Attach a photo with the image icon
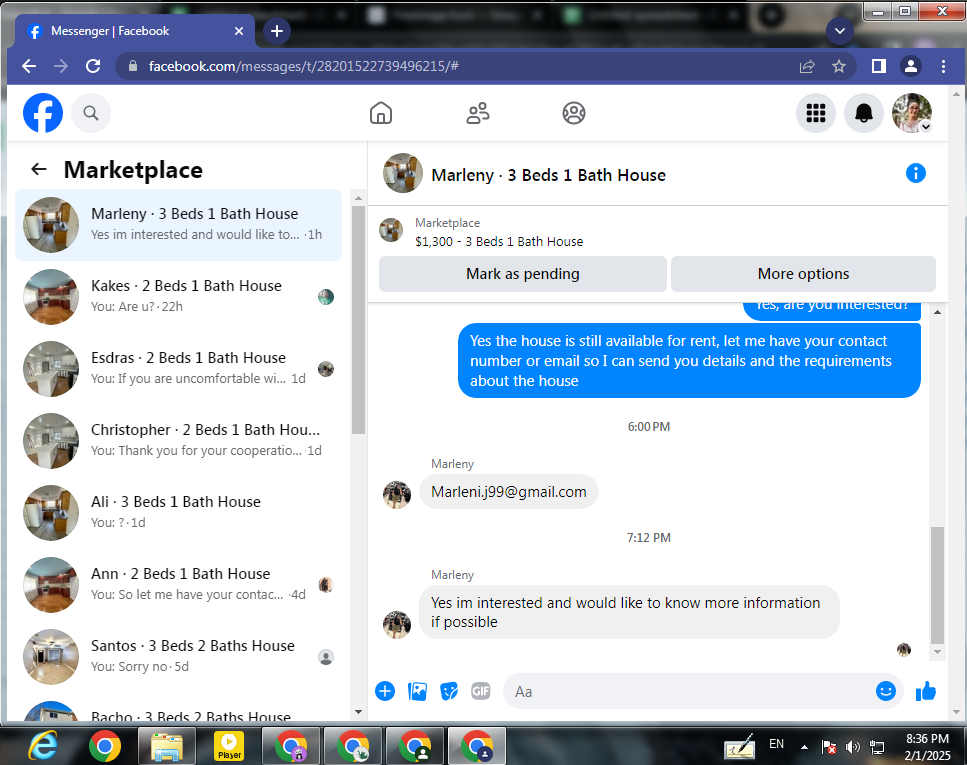 418,691
